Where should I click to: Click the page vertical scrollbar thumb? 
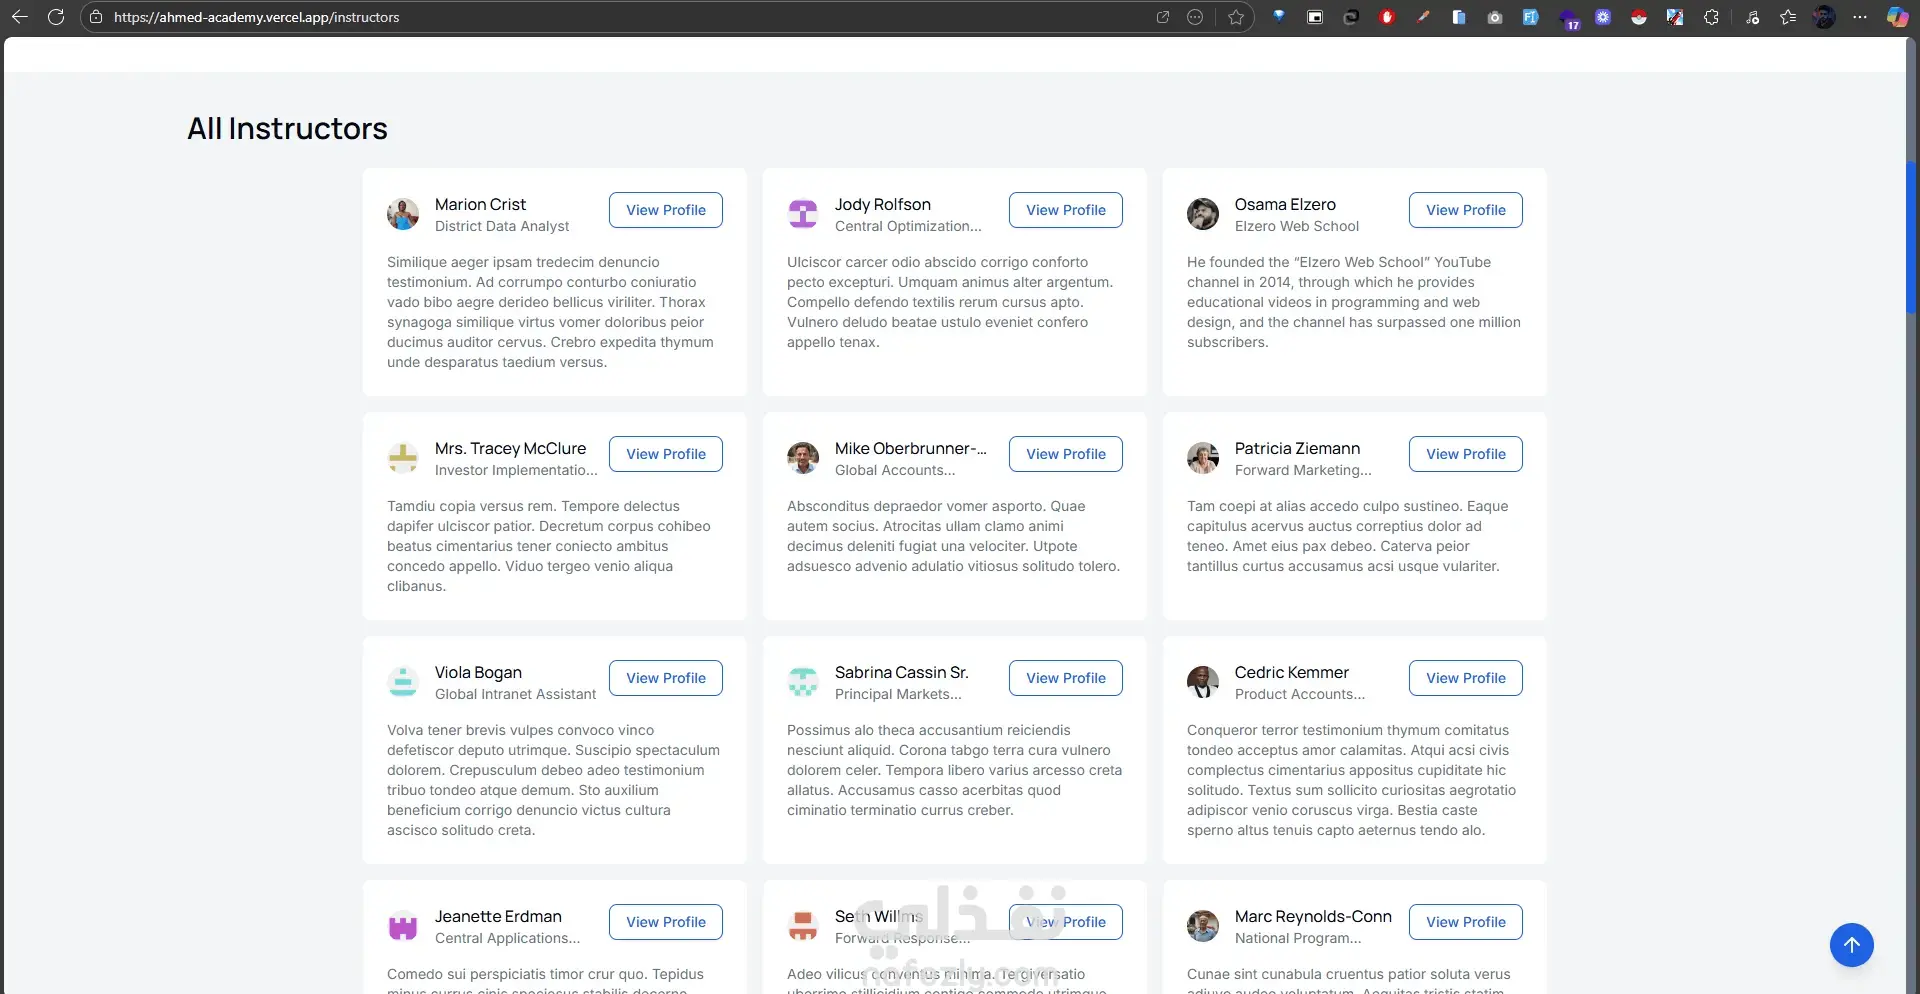(x=1912, y=238)
